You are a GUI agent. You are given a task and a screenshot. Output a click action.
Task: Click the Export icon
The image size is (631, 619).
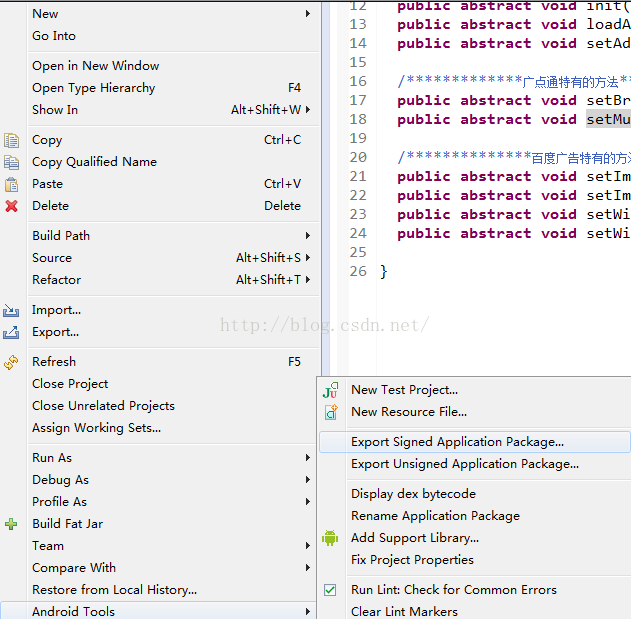12,332
